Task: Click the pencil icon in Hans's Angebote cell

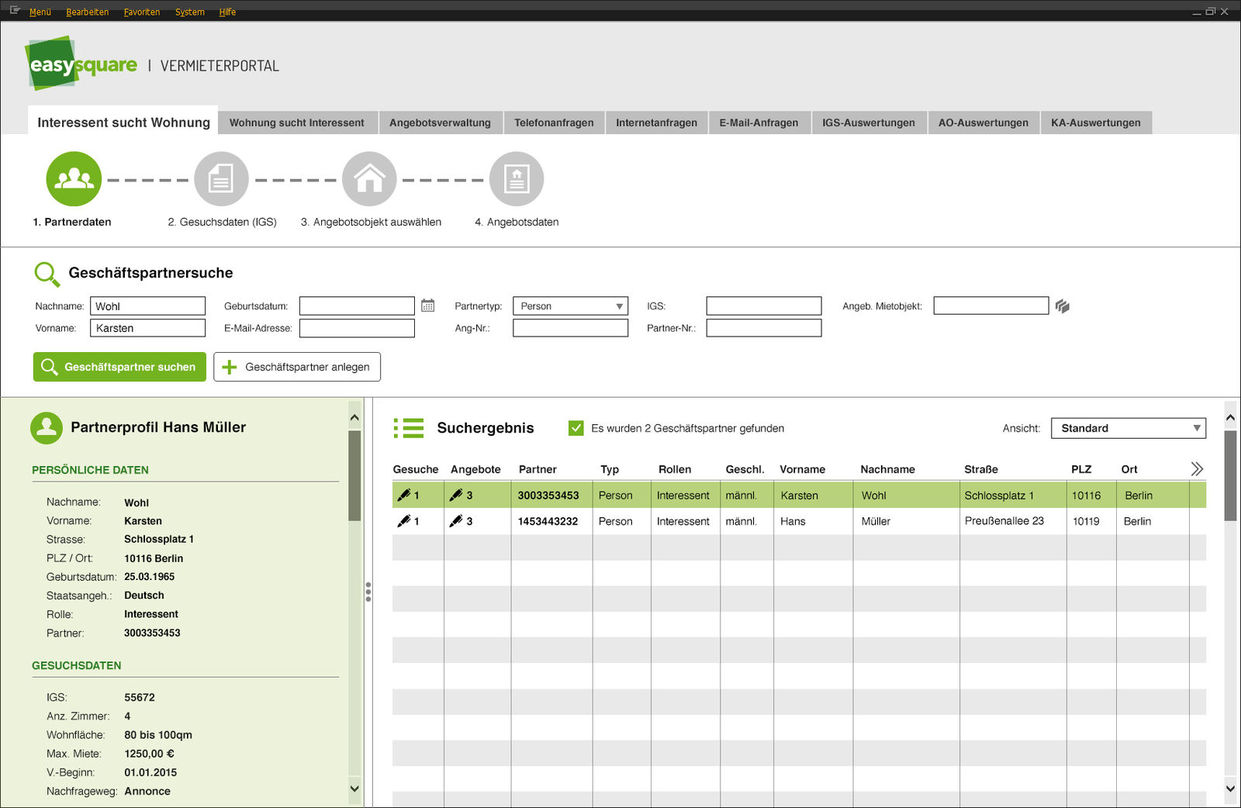Action: click(x=456, y=521)
